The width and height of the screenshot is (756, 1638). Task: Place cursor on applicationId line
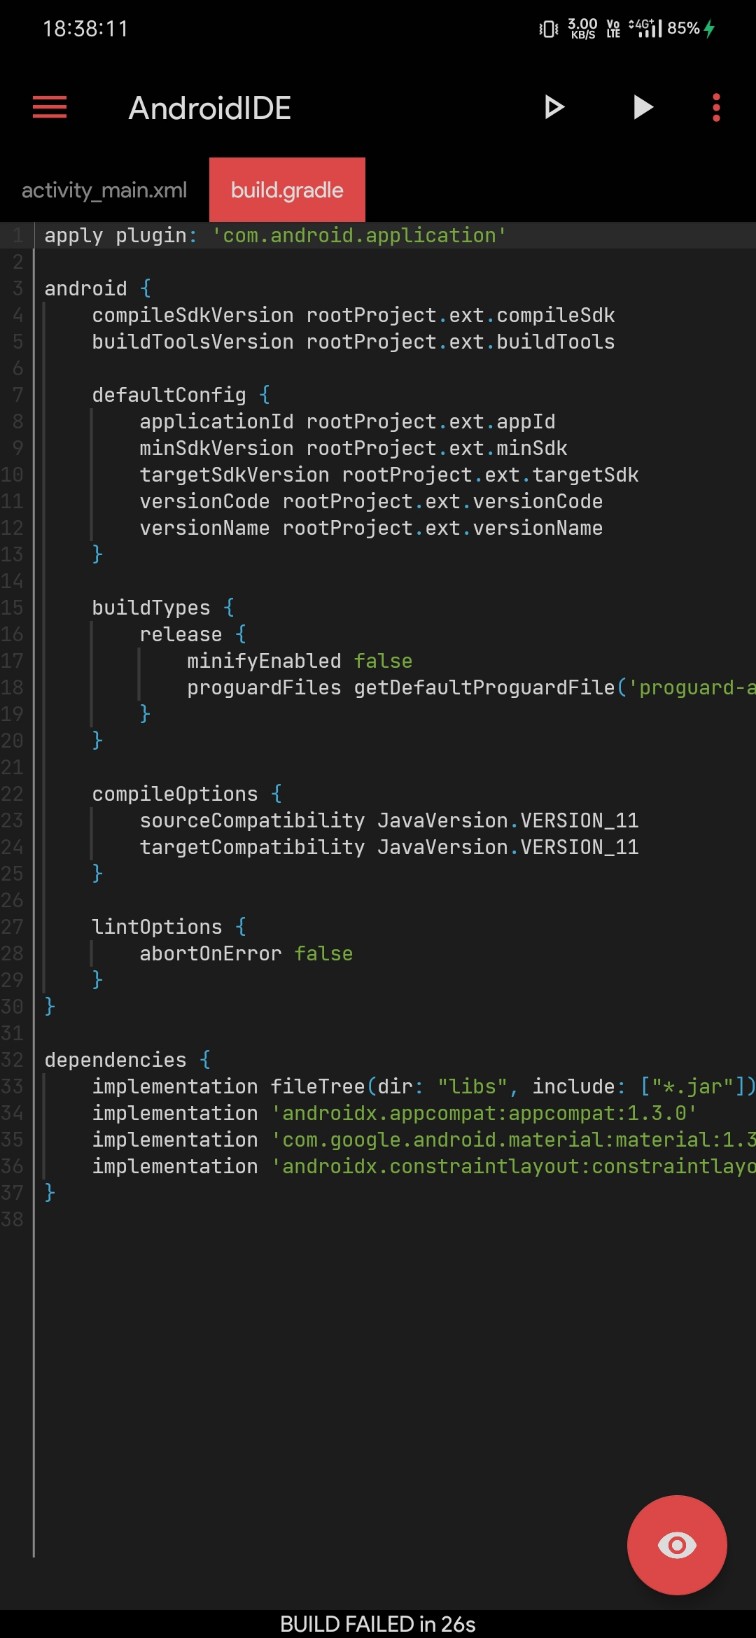pos(347,422)
